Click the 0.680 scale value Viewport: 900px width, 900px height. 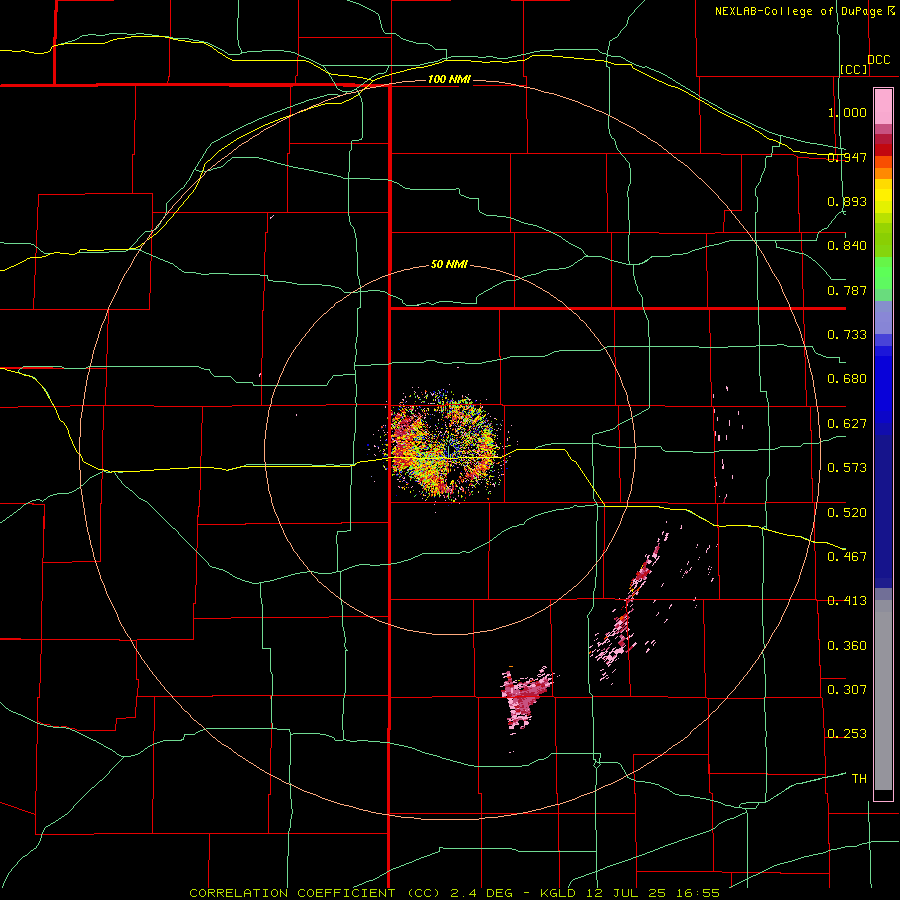coord(847,379)
